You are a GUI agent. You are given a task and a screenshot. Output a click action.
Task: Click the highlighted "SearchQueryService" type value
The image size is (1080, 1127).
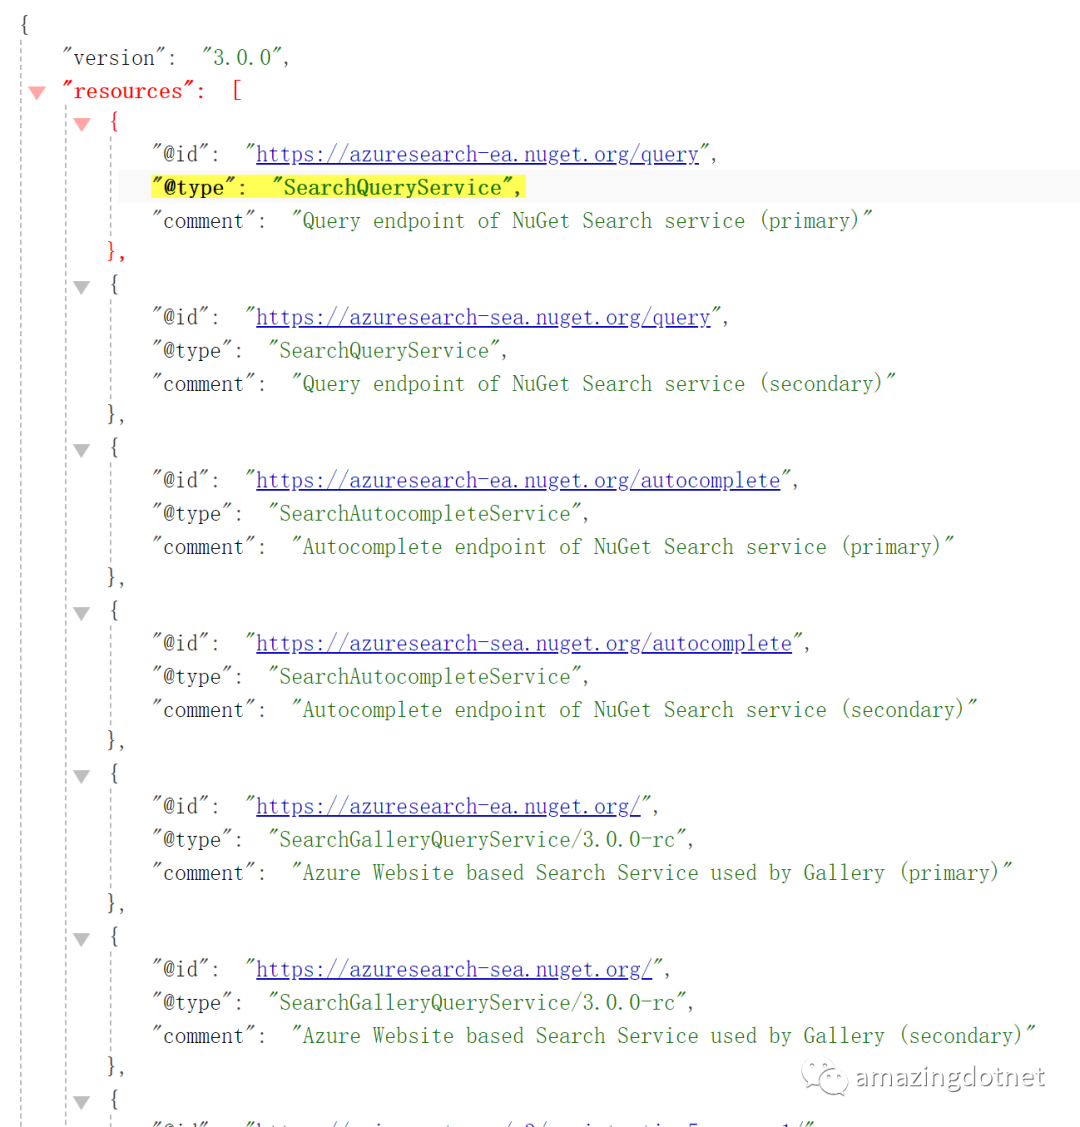pos(392,188)
